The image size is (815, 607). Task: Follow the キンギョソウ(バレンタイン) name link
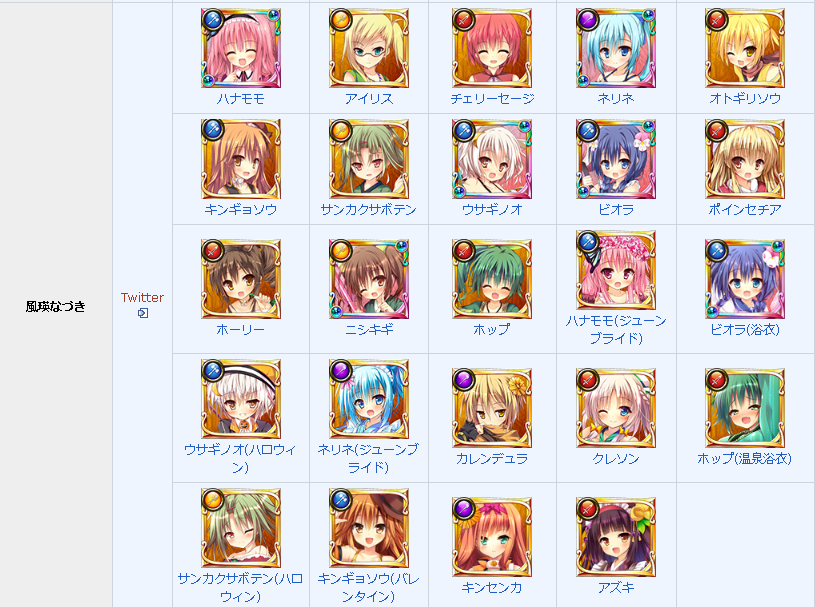pos(369,588)
